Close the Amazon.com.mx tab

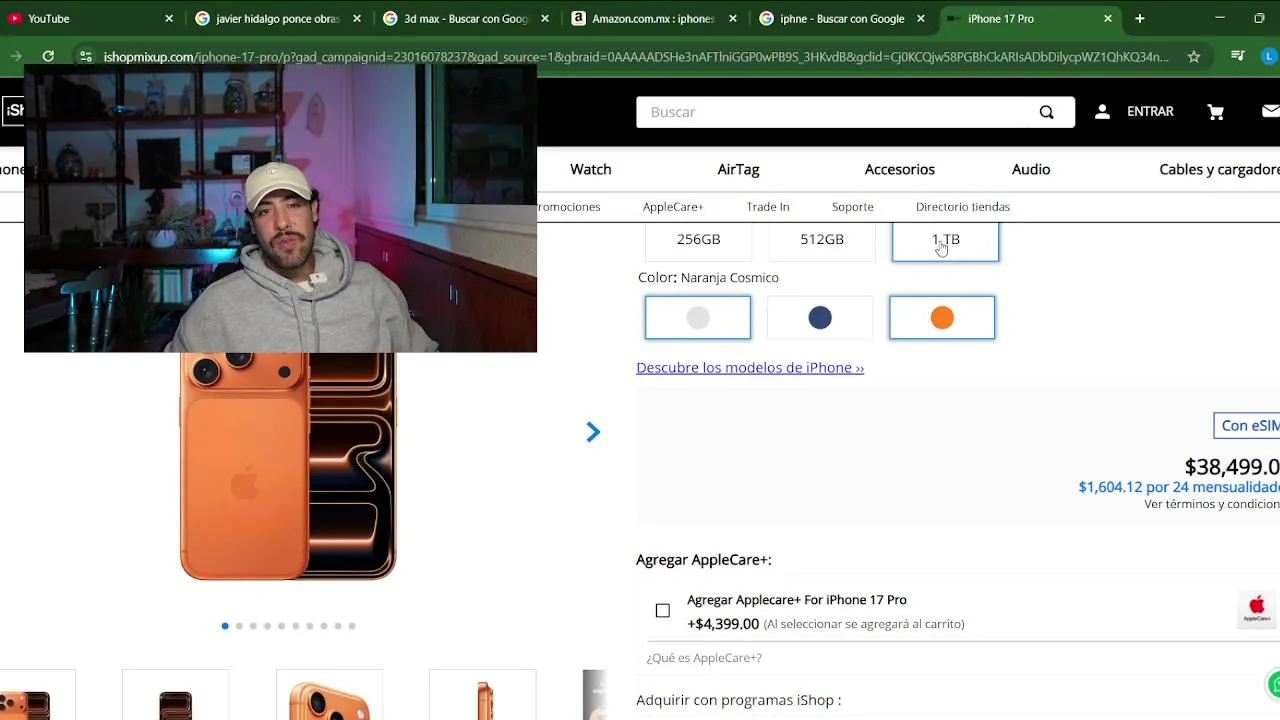(x=733, y=18)
